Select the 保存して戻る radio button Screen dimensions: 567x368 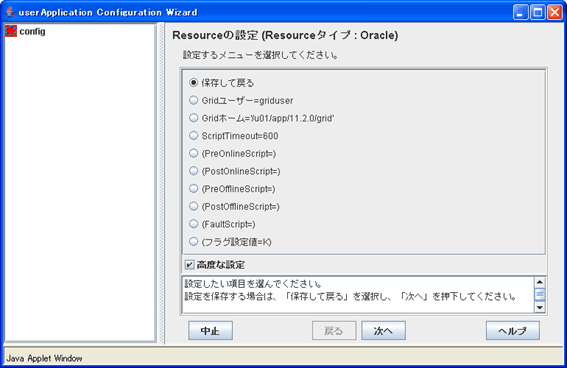coord(194,82)
